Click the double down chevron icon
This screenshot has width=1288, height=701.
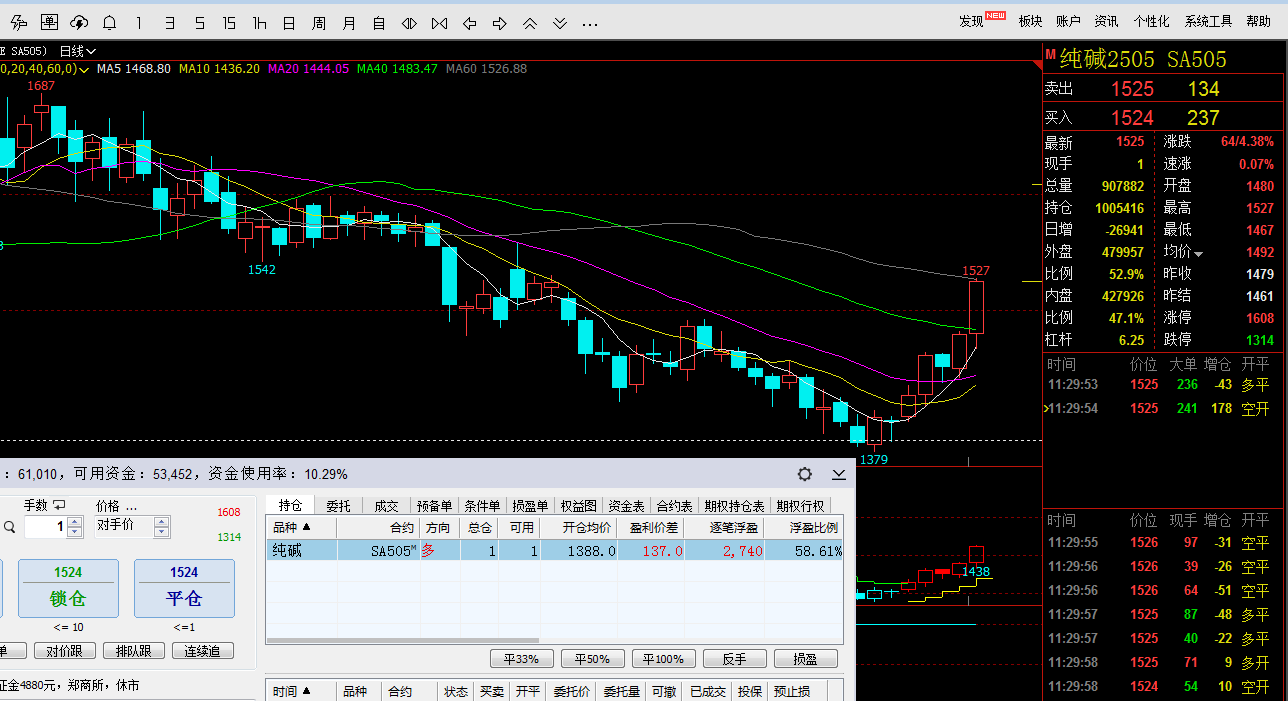coord(560,22)
